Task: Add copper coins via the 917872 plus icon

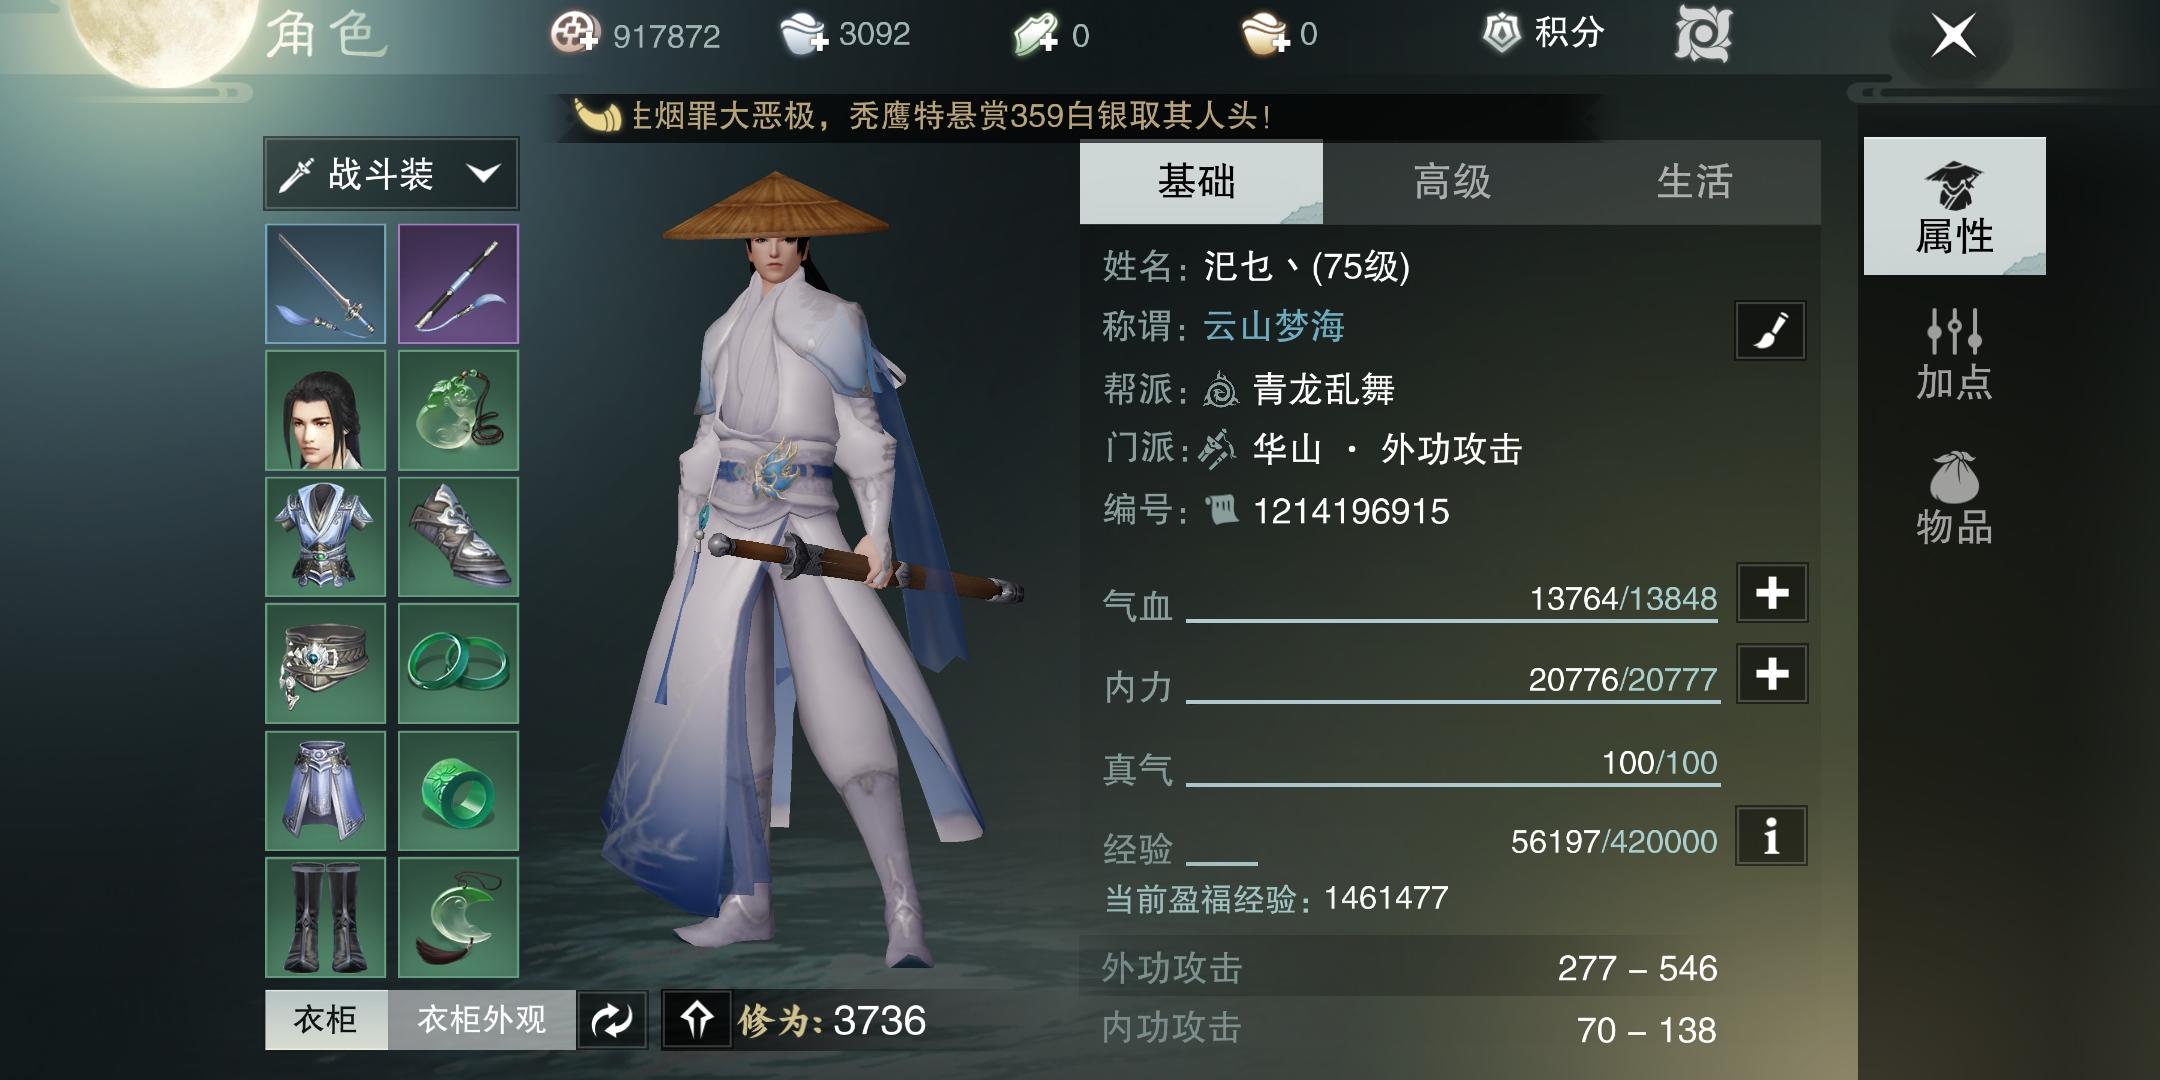Action: click(x=574, y=34)
